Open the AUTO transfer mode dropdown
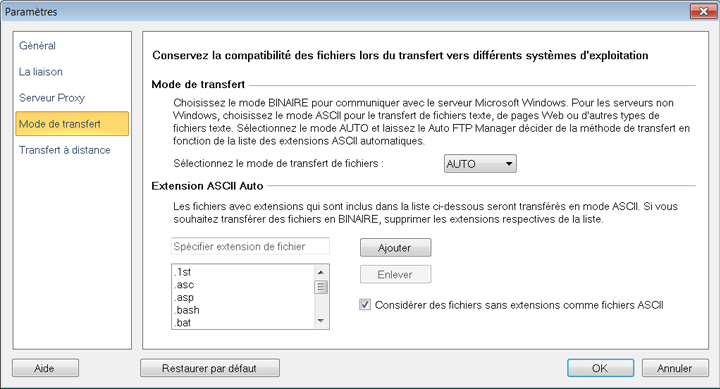This screenshot has height=389, width=720. tap(480, 164)
